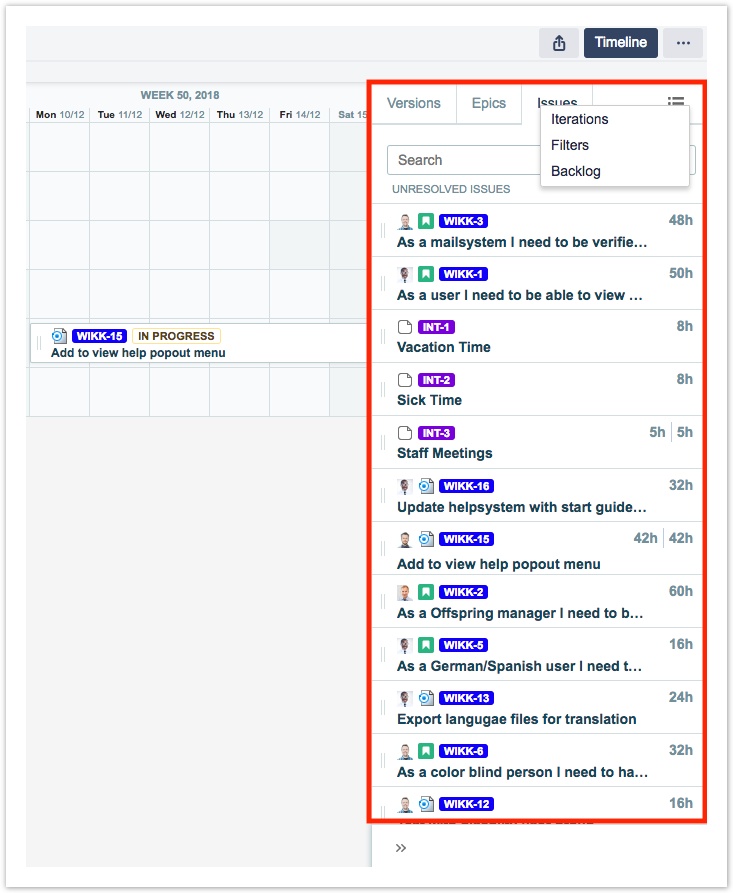
Task: Open the WIKK-2 issue key link
Action: click(x=463, y=592)
